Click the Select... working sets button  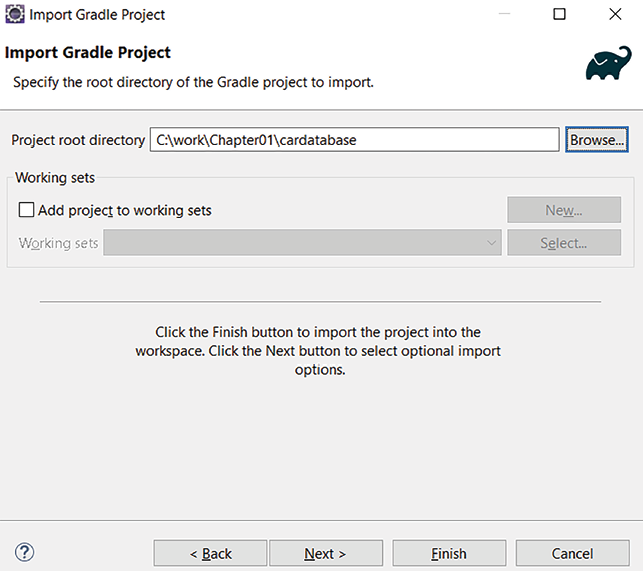(564, 243)
